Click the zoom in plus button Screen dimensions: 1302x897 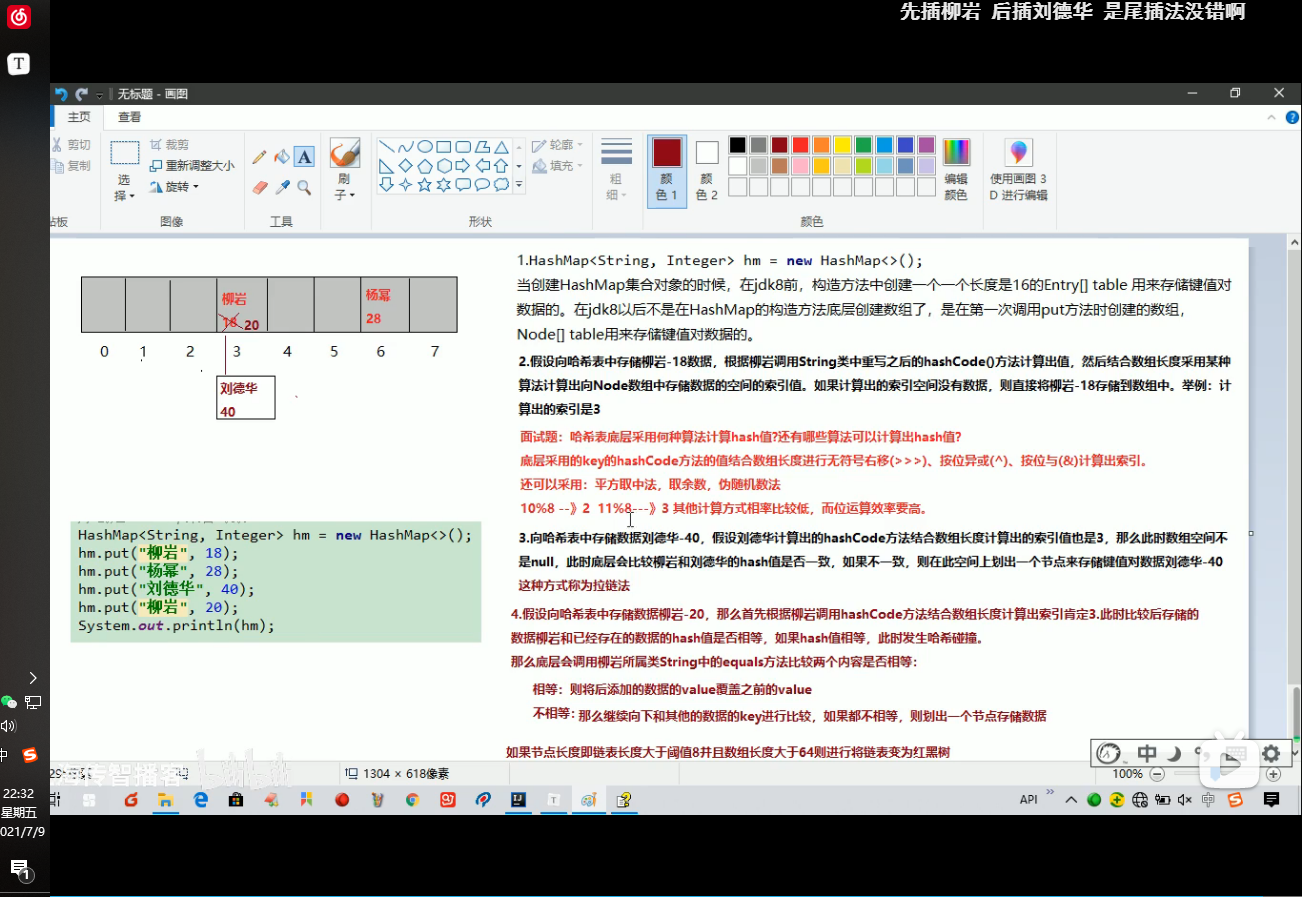(1273, 774)
